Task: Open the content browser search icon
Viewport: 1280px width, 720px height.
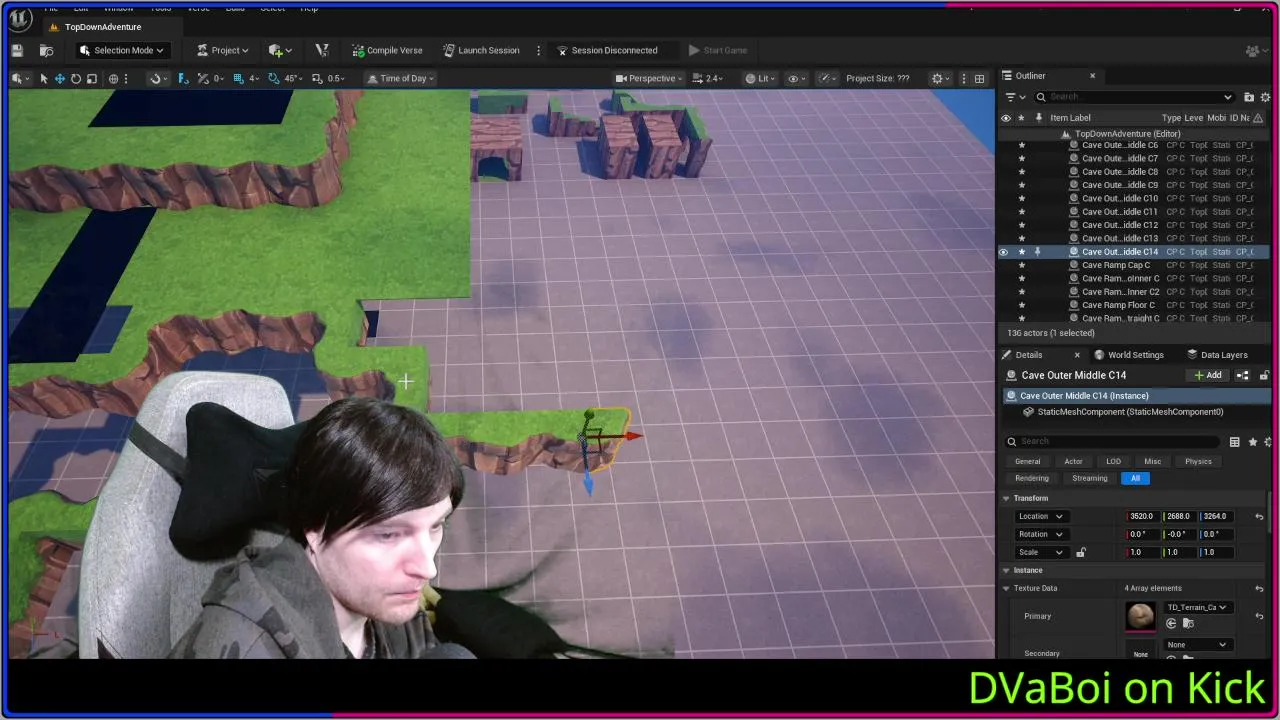Action: pos(46,50)
